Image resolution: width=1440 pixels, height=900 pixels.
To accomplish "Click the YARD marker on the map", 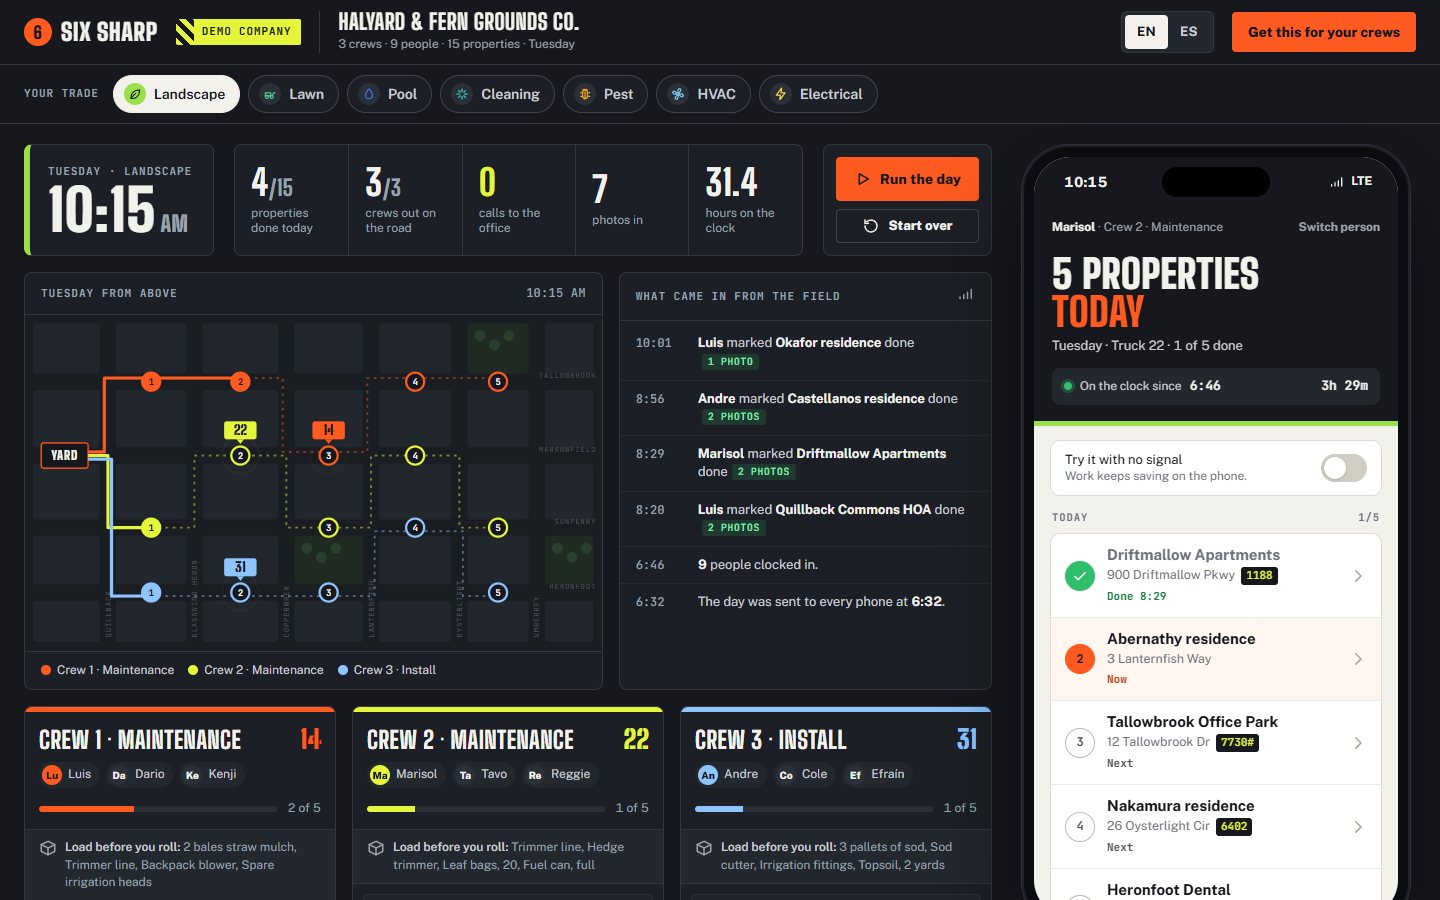I will click(64, 455).
